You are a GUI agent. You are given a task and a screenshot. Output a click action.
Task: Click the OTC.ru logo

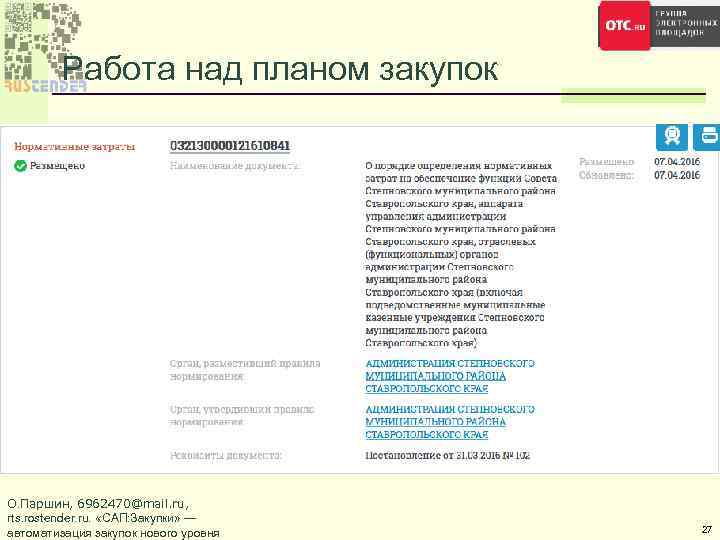pyautogui.click(x=624, y=25)
